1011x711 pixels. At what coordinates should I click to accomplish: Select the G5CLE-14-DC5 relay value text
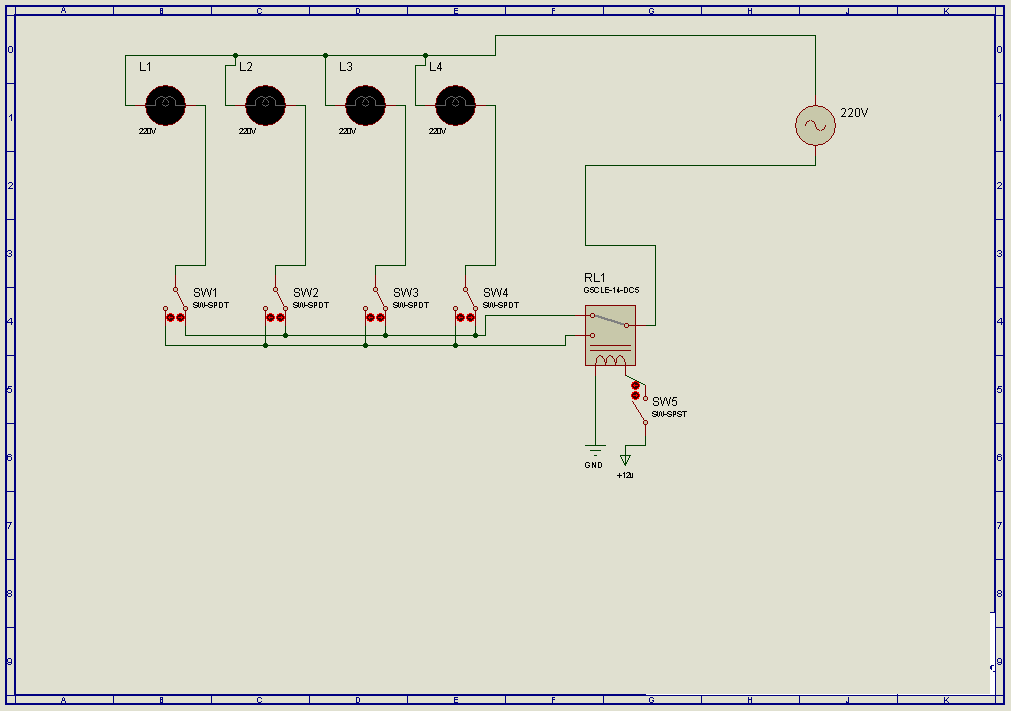[x=611, y=290]
